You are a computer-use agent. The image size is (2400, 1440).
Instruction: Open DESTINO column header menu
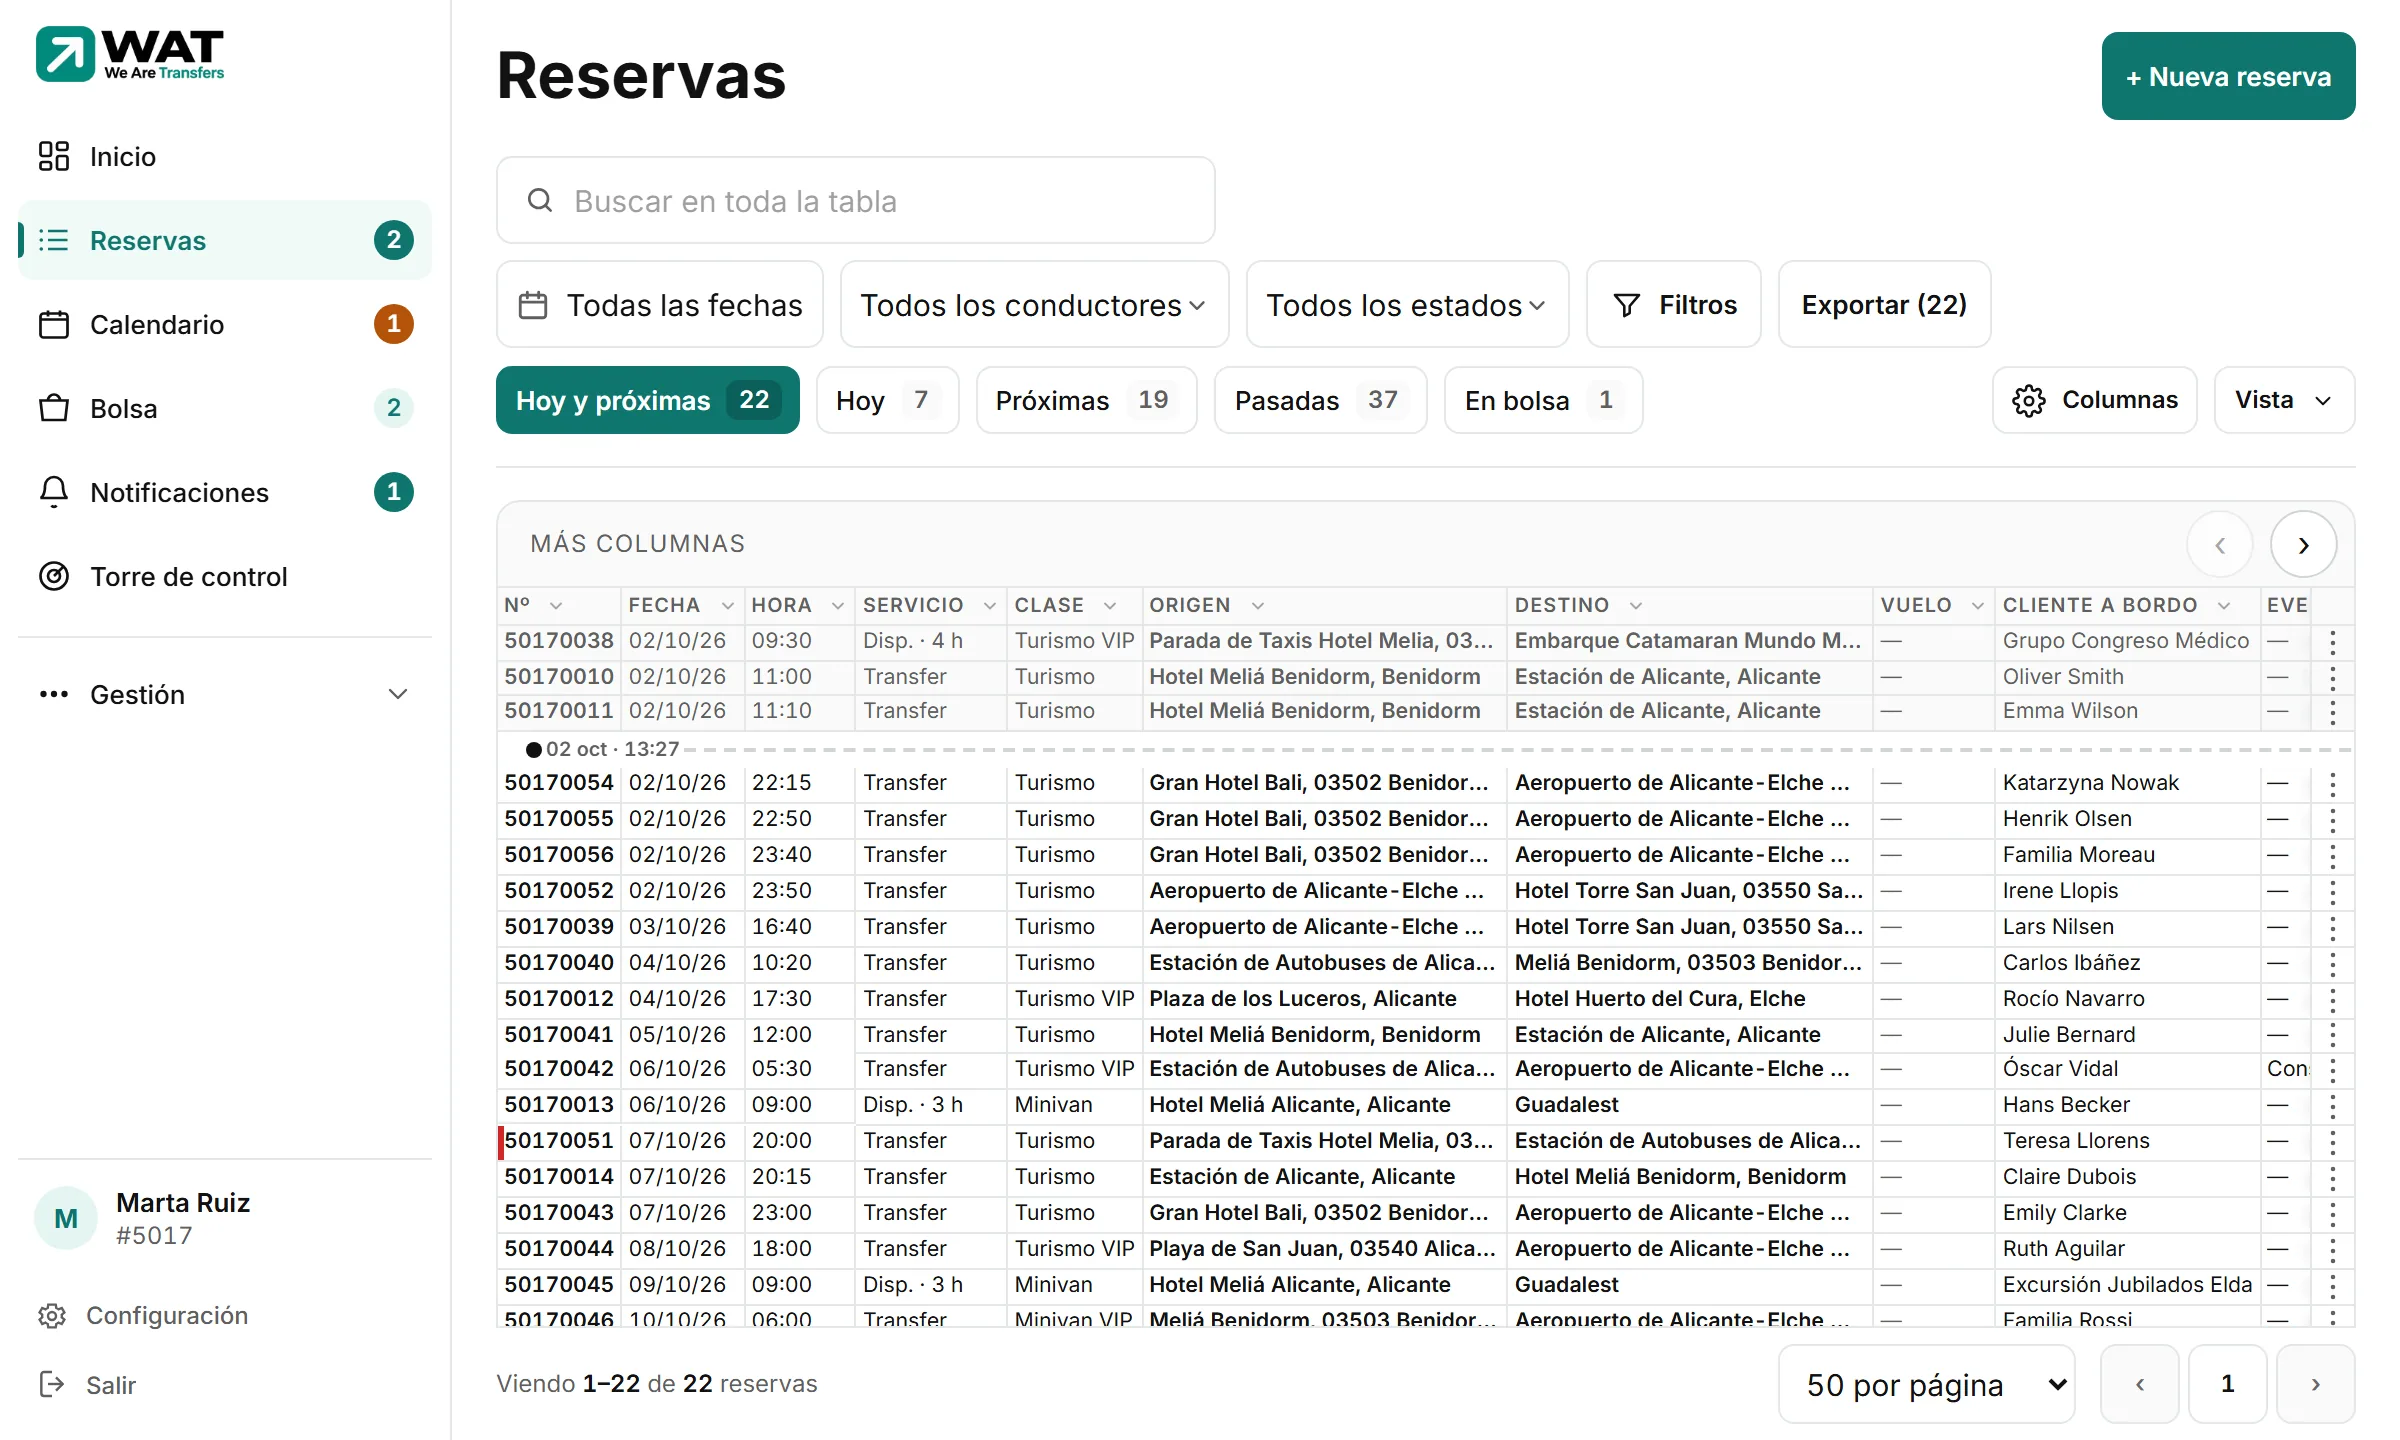point(1636,606)
